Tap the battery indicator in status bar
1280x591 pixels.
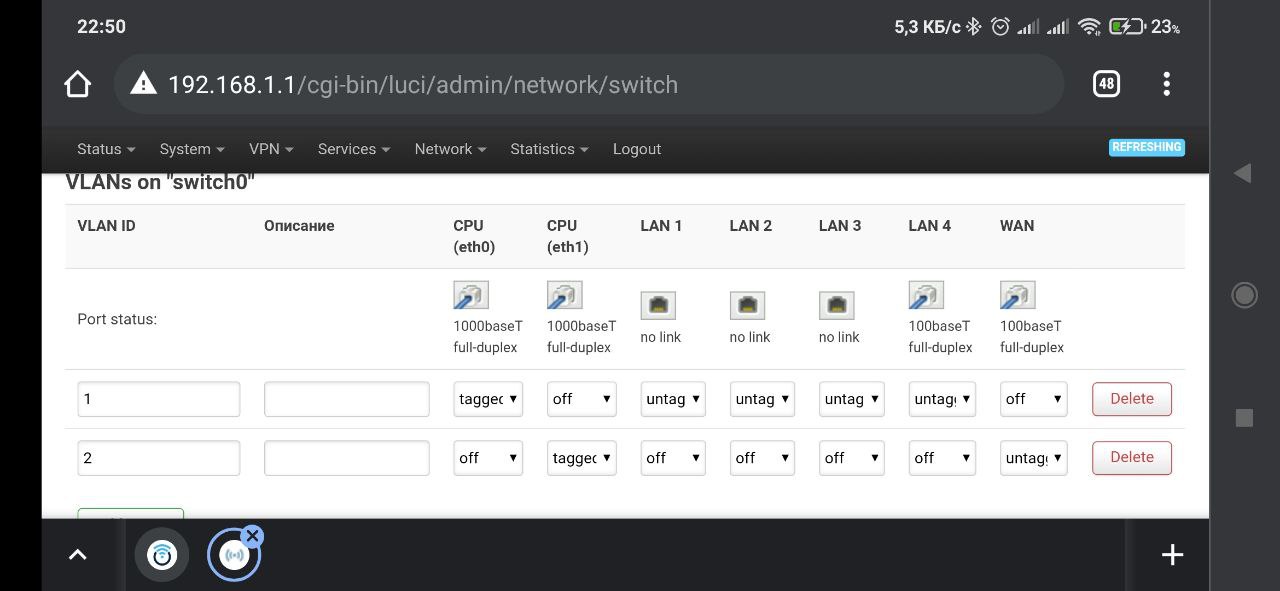click(x=1127, y=27)
